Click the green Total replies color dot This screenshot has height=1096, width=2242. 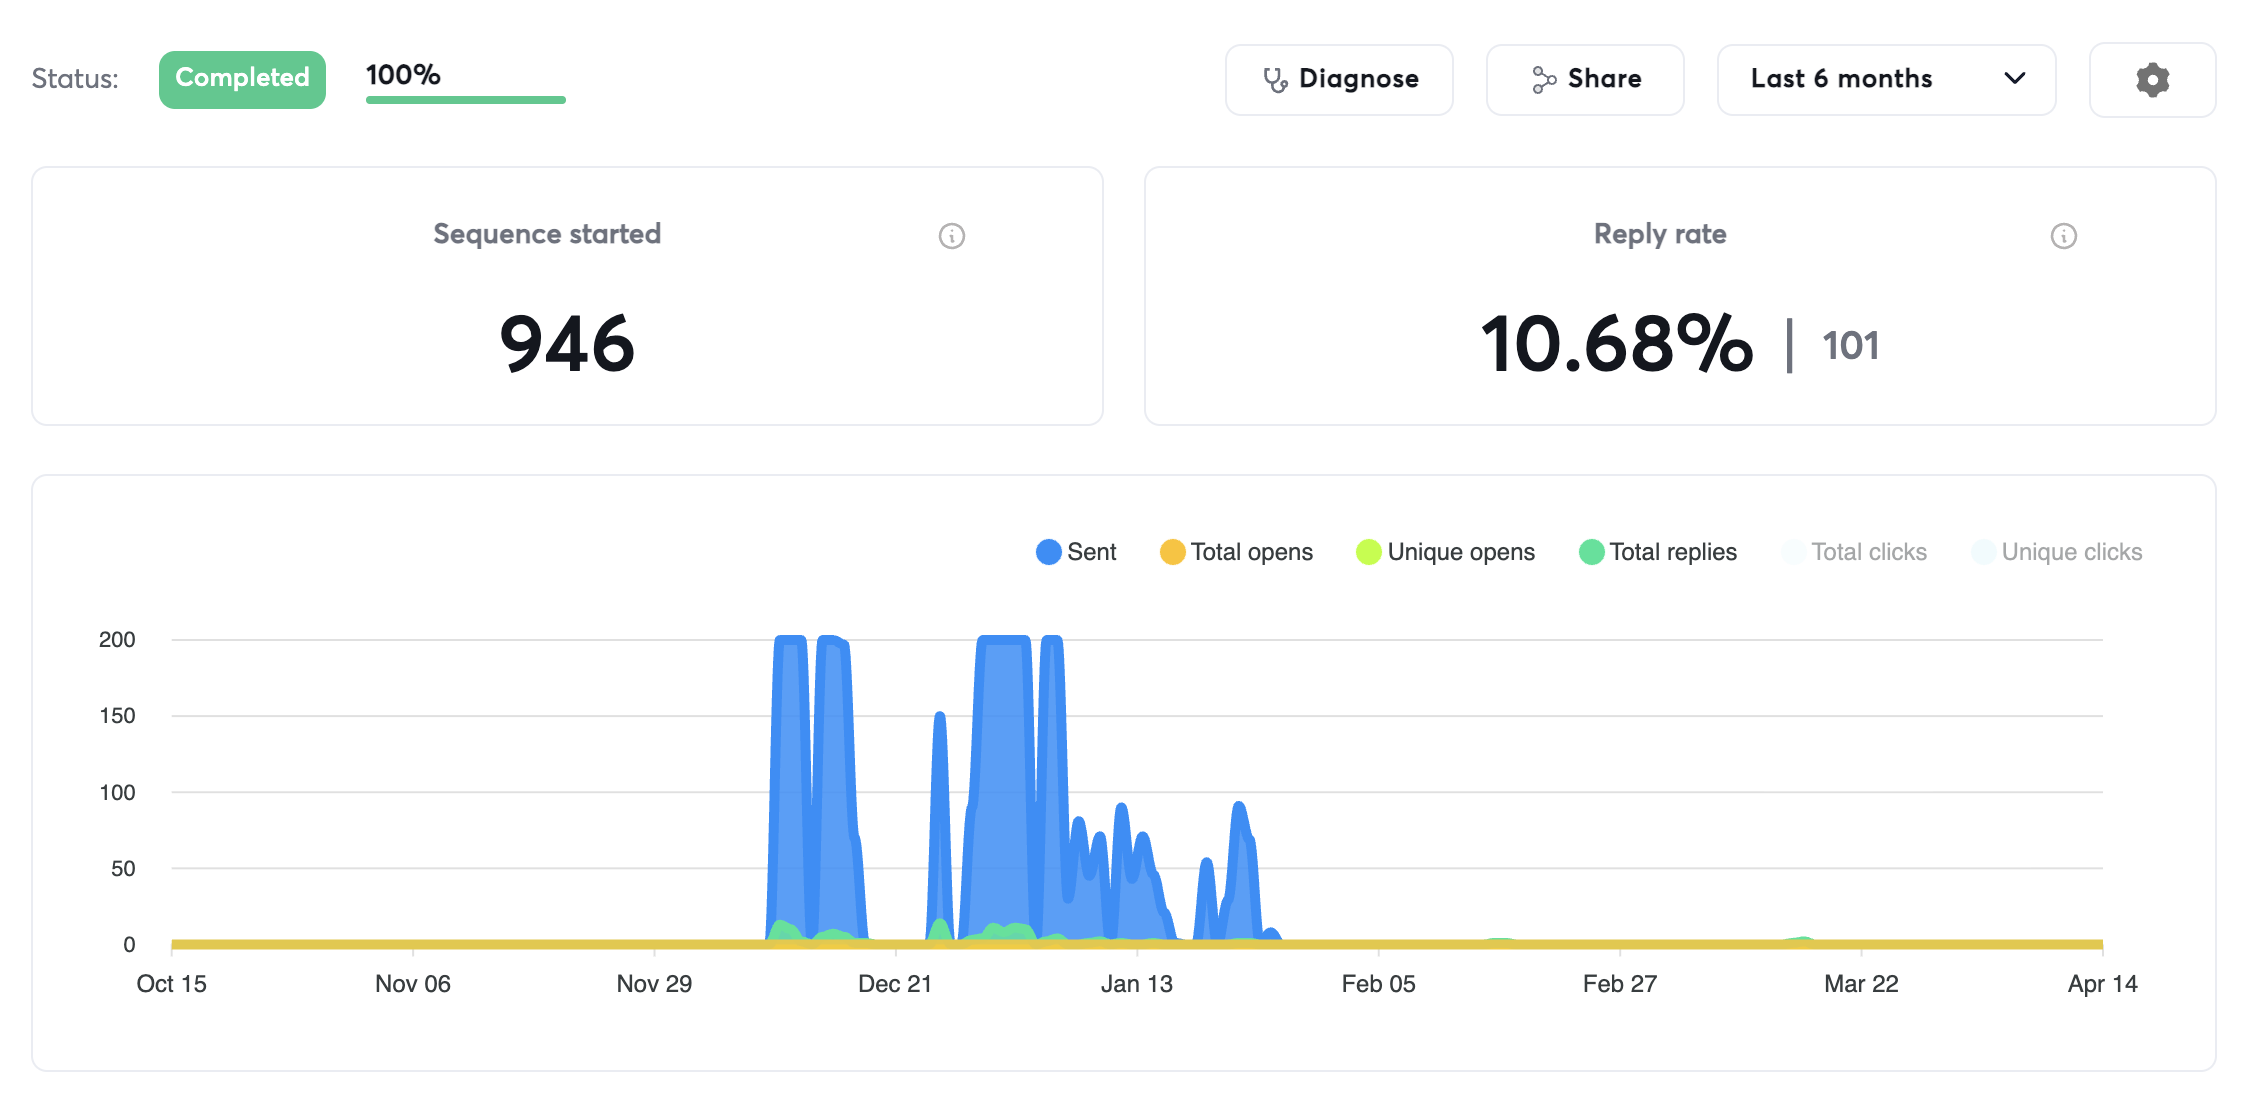(x=1591, y=552)
